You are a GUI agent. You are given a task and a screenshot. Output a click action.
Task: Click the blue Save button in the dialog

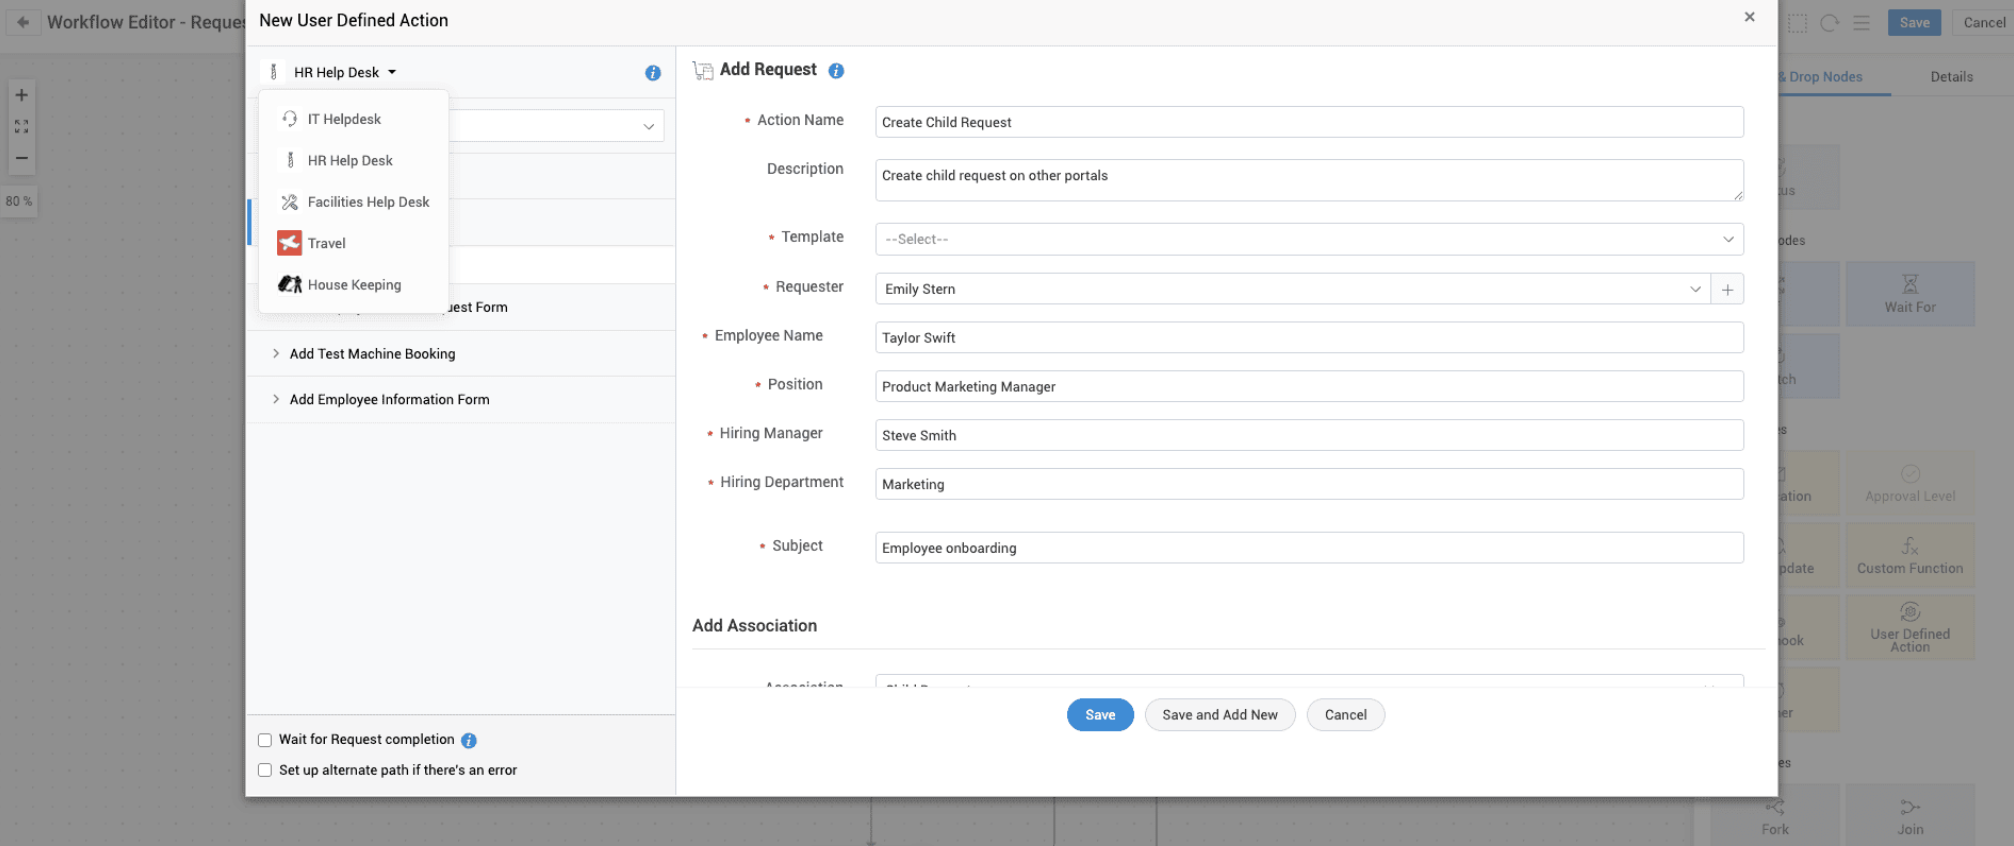[1100, 715]
